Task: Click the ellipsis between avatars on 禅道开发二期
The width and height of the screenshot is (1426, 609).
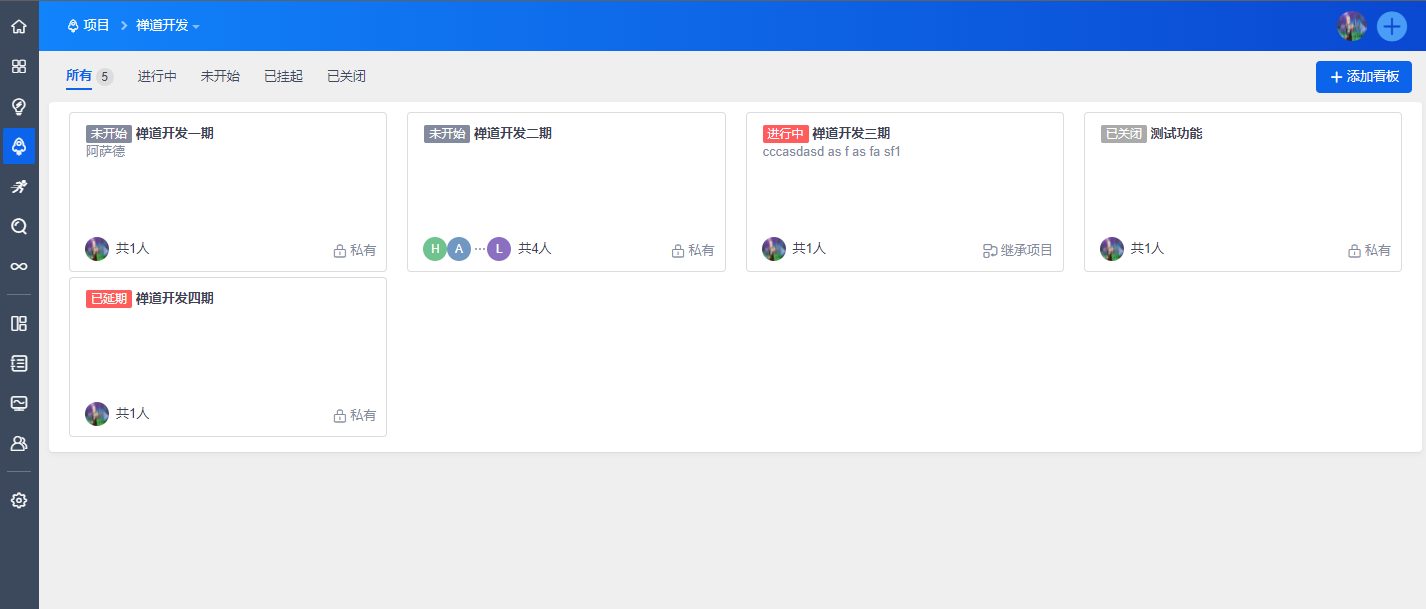Action: coord(479,249)
